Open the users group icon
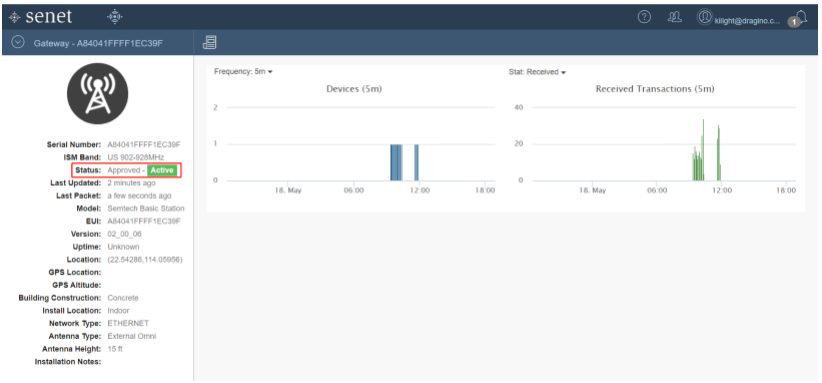Viewport: 822px width, 383px height. (x=674, y=17)
